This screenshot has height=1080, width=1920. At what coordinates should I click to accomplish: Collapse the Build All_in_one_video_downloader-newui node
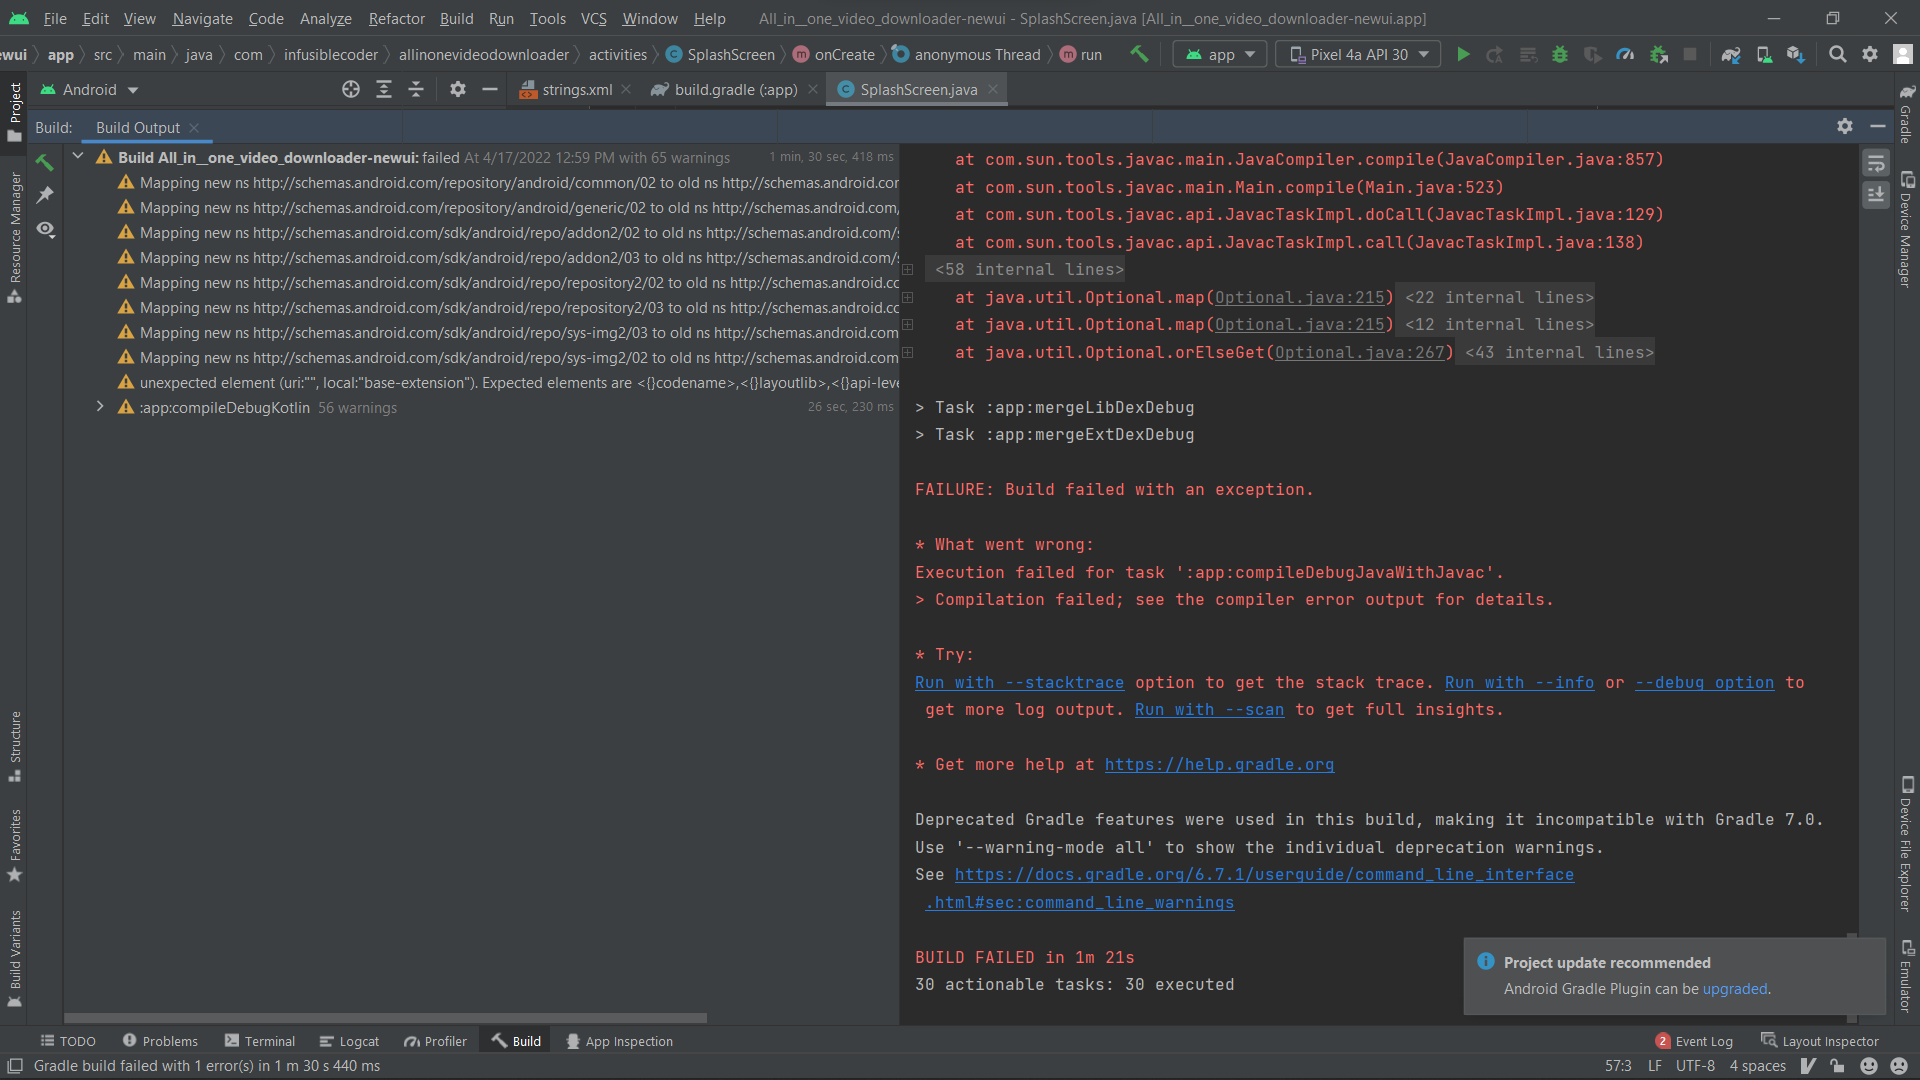click(78, 157)
